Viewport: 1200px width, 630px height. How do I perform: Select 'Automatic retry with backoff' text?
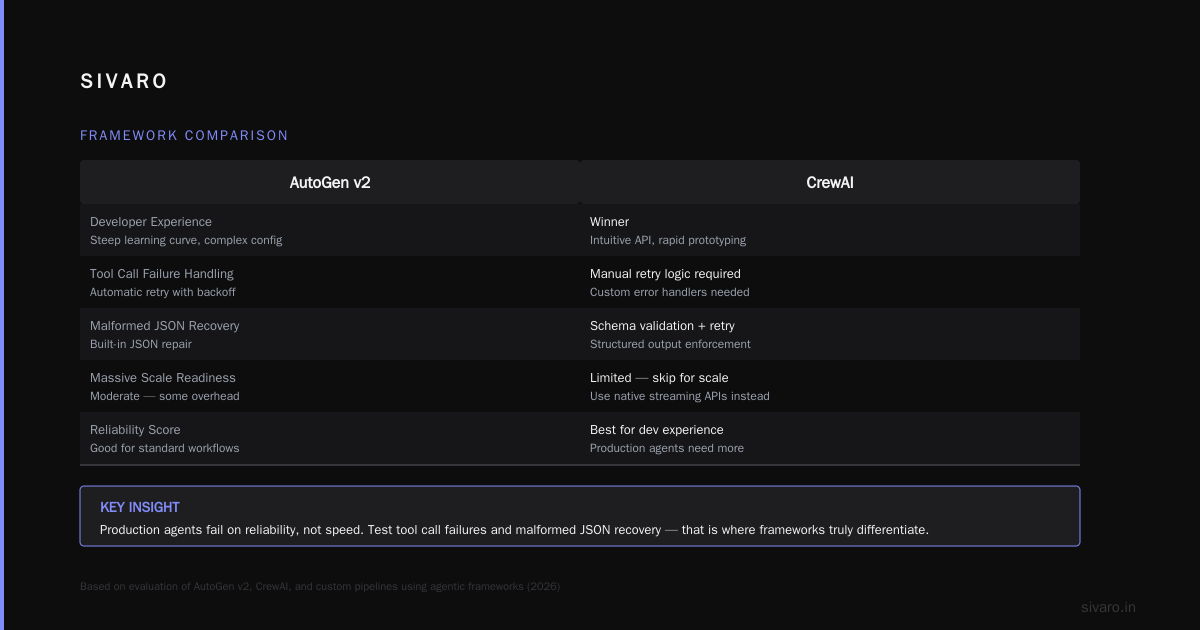(x=163, y=292)
